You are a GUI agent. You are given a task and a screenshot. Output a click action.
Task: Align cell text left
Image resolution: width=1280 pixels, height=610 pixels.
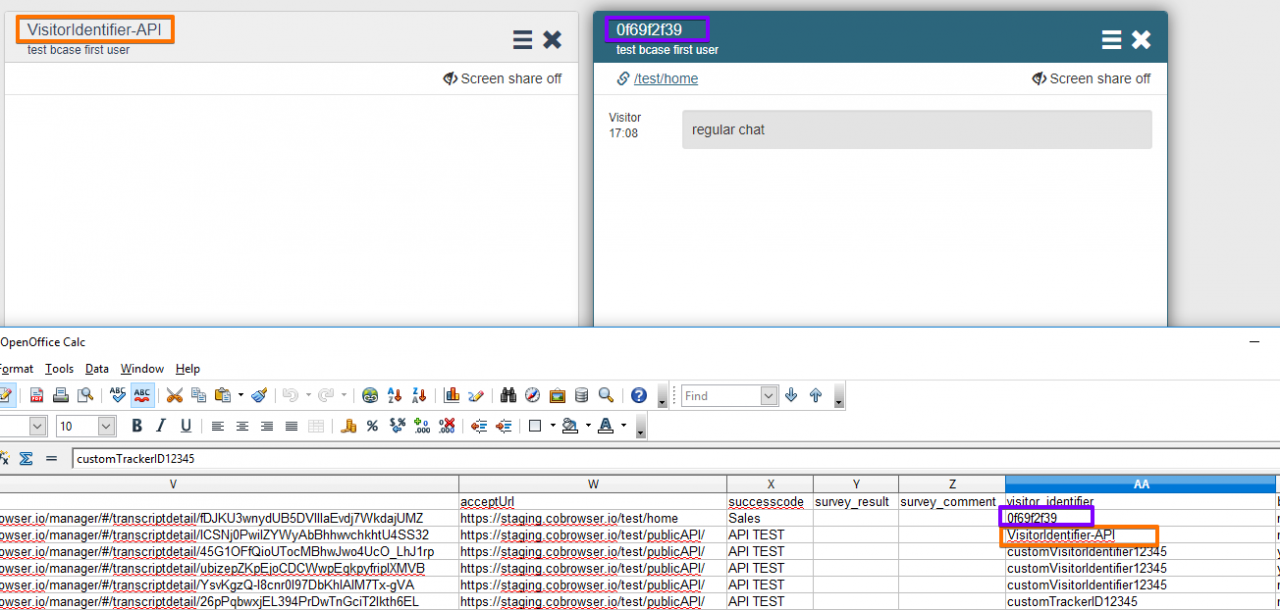tap(218, 426)
